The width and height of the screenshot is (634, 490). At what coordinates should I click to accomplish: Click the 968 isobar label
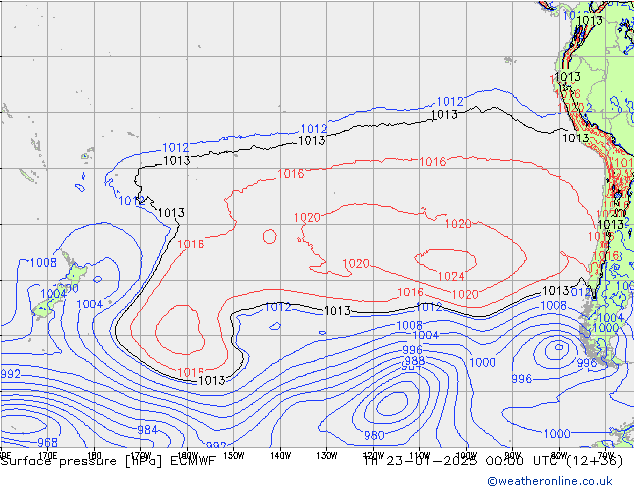[x=47, y=442]
